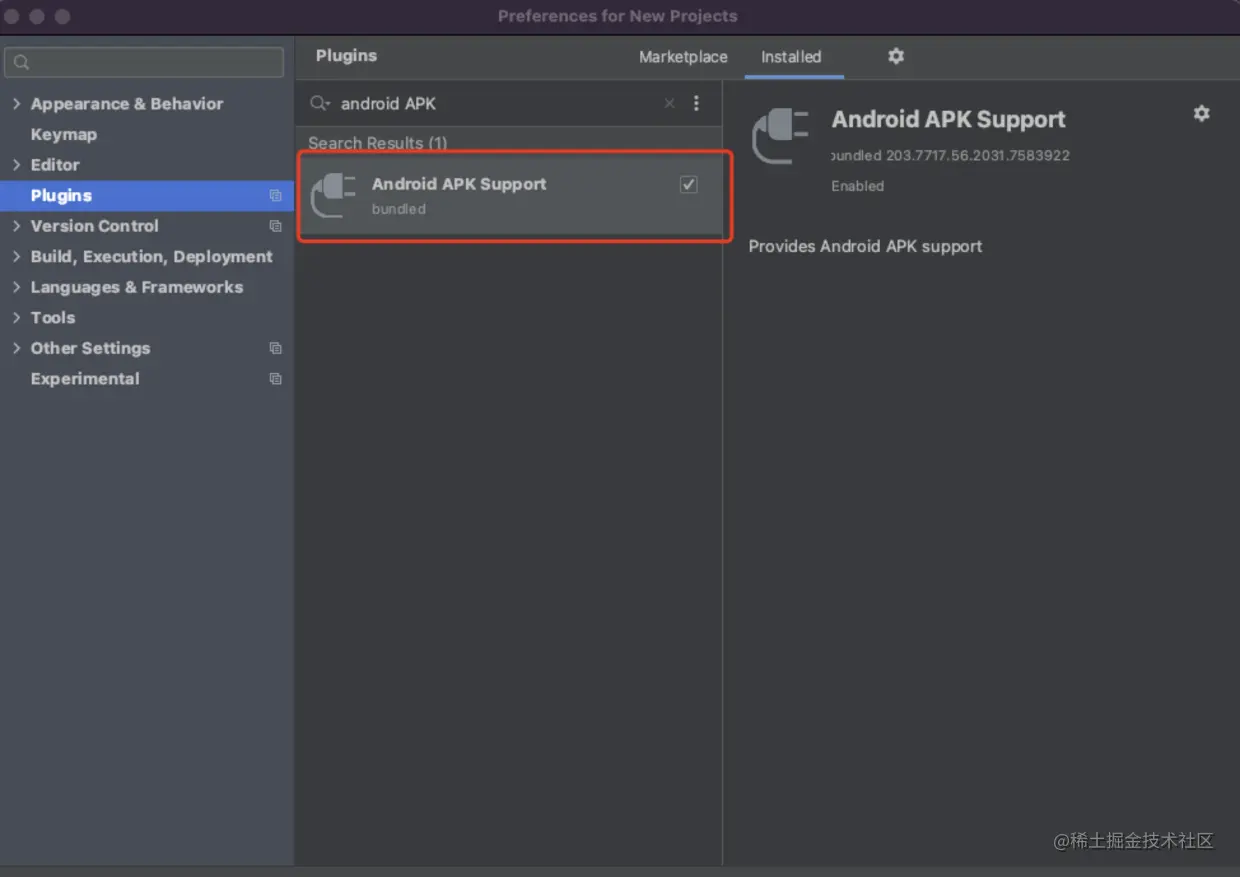Screen dimensions: 1240x877
Task: Select the Android APK Support search result
Action: click(480, 195)
